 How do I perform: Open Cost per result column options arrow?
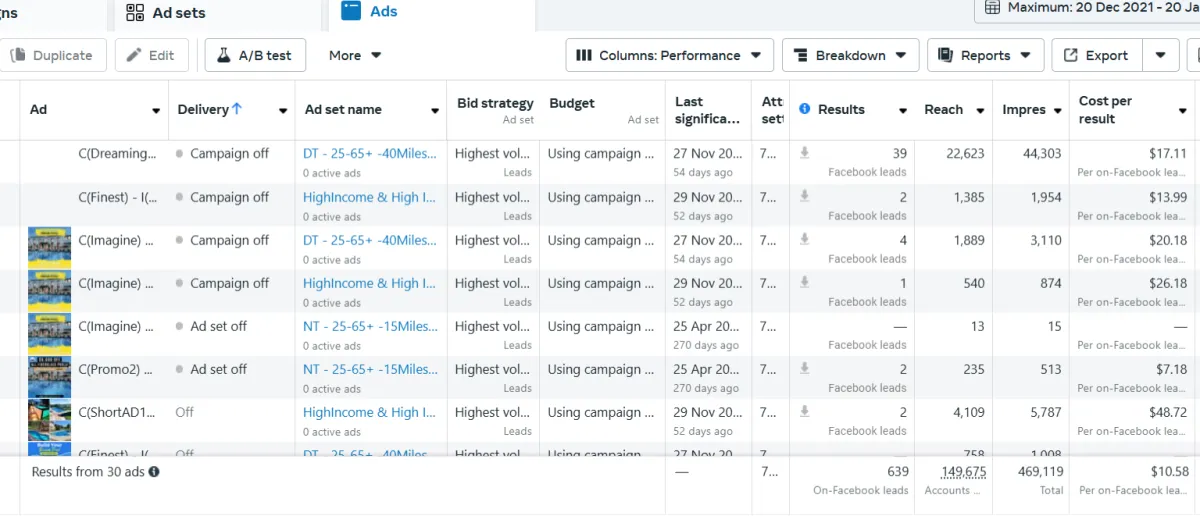coord(1181,111)
